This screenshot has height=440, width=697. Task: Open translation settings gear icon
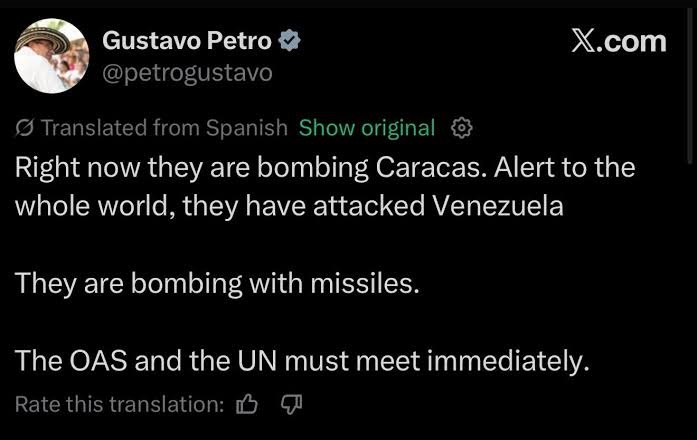click(x=461, y=128)
